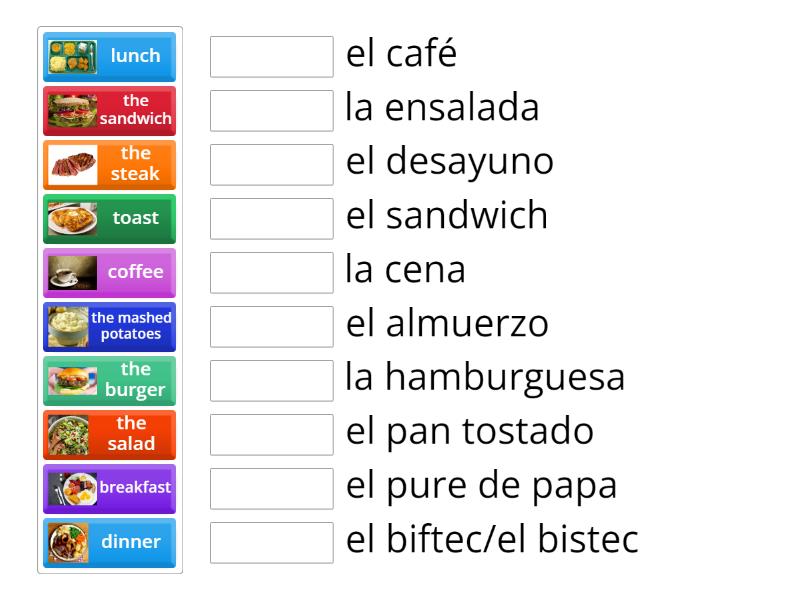Select the blank box next to la ensalada
800x600 pixels.
tap(271, 111)
